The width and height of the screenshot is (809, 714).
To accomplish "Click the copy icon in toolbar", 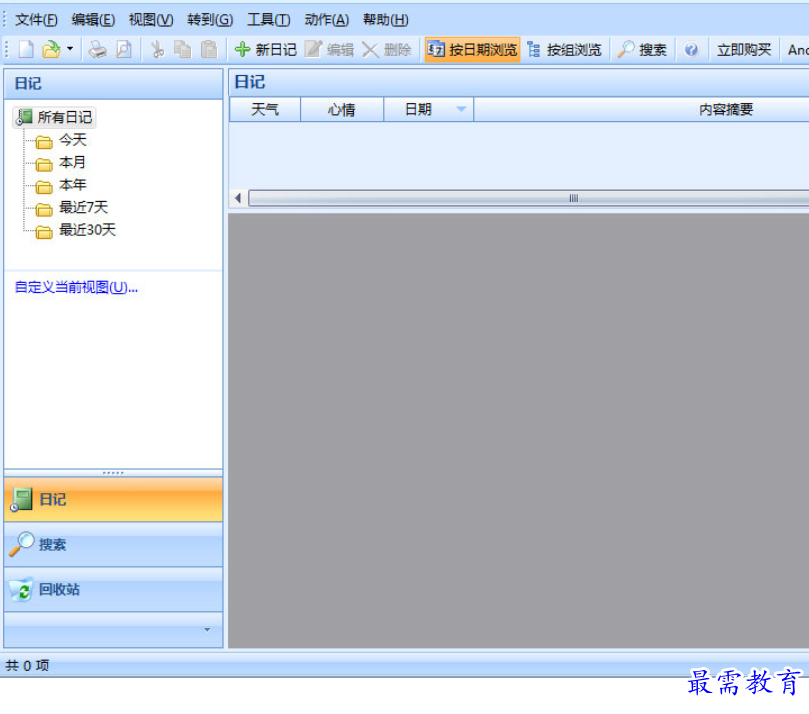I will 182,50.
